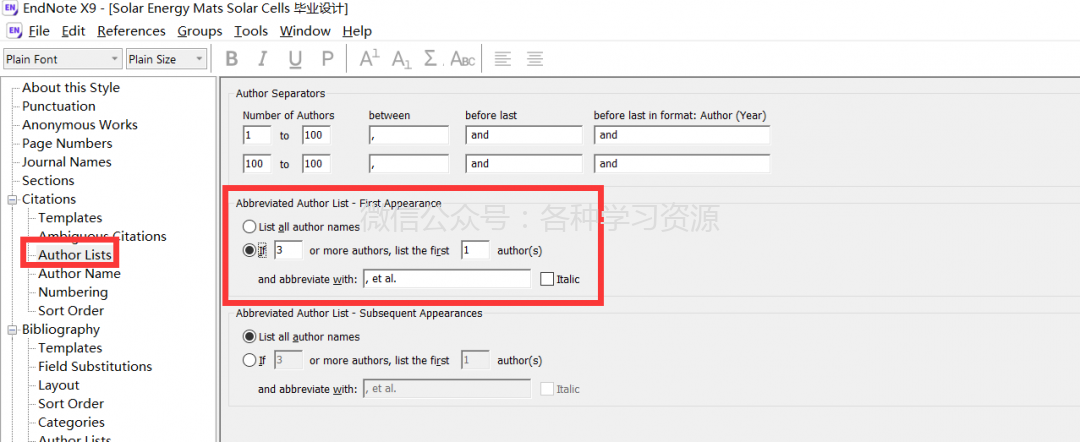Screen dimensions: 1080x442
Task: Click first row before last field
Action: [523, 135]
